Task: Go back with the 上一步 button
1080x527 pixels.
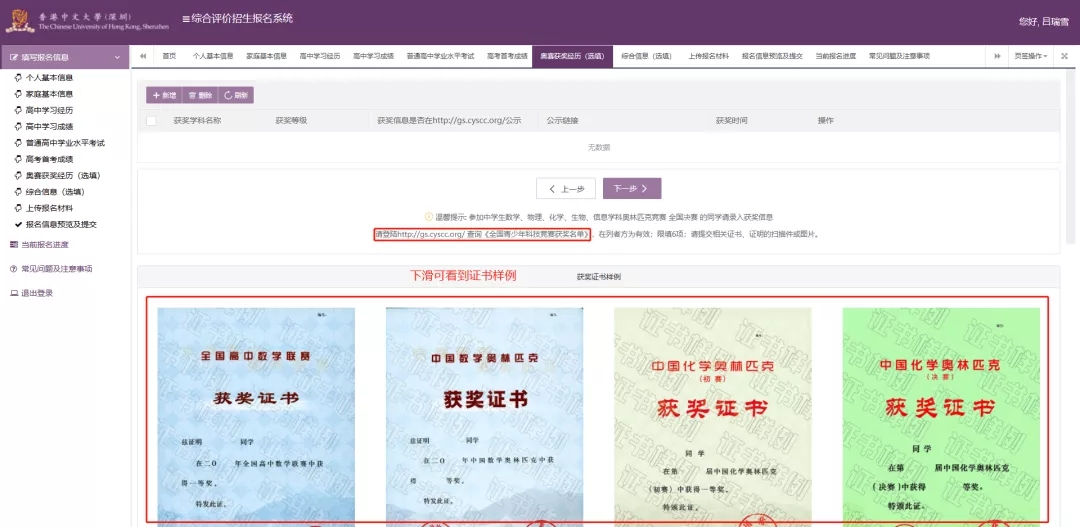Action: pos(566,188)
